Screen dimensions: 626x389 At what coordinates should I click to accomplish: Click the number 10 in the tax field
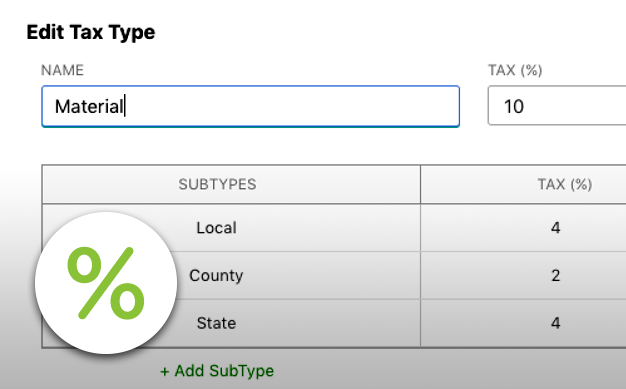pyautogui.click(x=514, y=106)
